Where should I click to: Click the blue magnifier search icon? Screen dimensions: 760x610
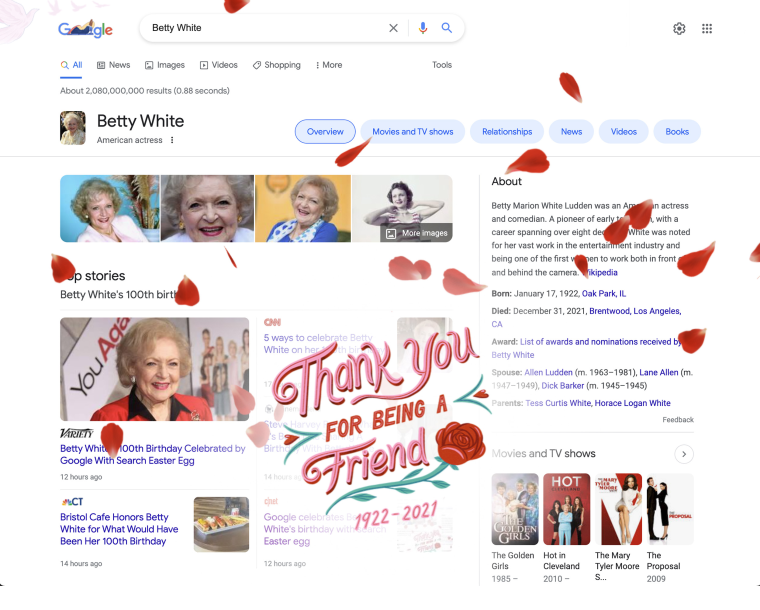click(447, 28)
